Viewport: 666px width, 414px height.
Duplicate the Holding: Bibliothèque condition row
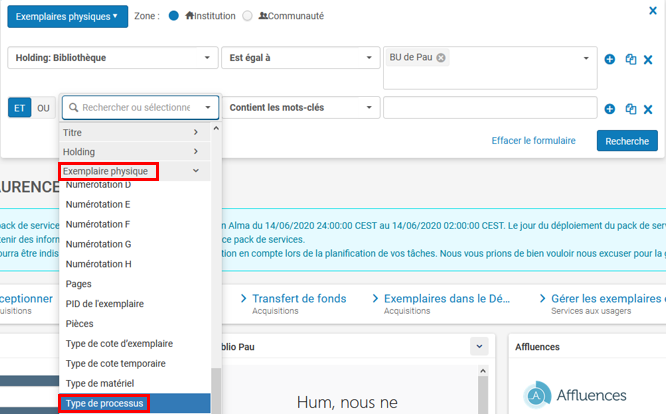pos(630,59)
